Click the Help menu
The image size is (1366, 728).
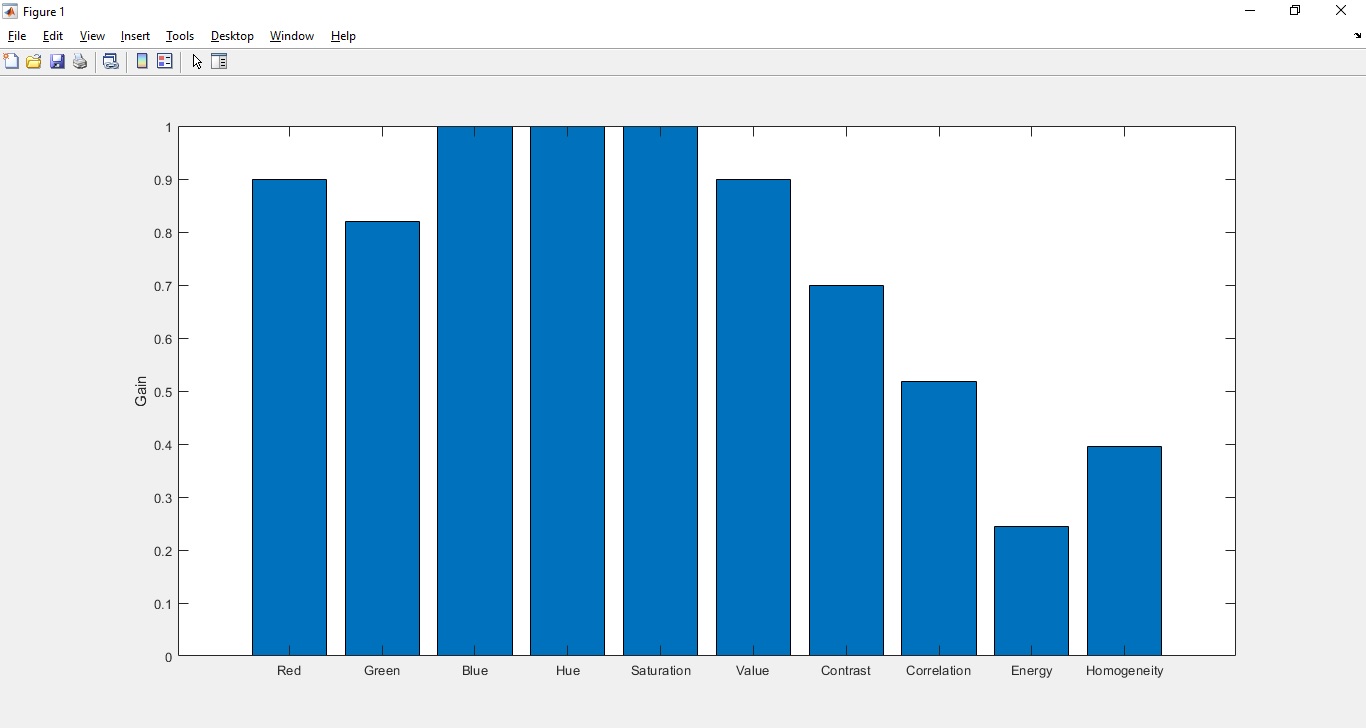(x=343, y=36)
